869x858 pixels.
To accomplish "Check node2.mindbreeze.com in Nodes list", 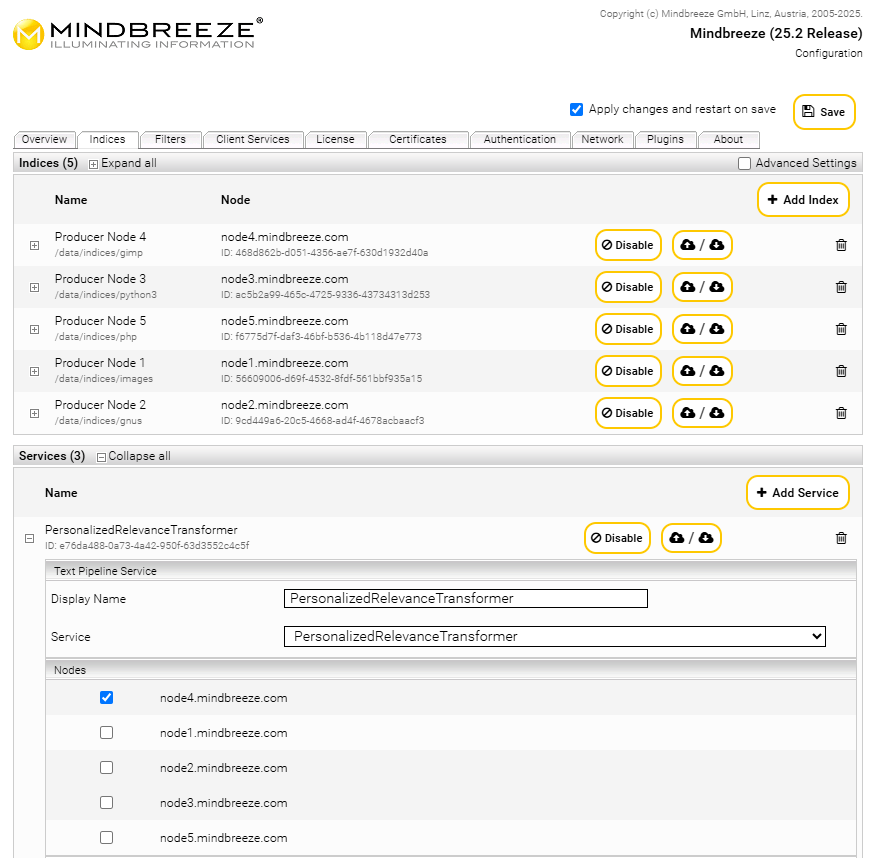I will click(106, 768).
